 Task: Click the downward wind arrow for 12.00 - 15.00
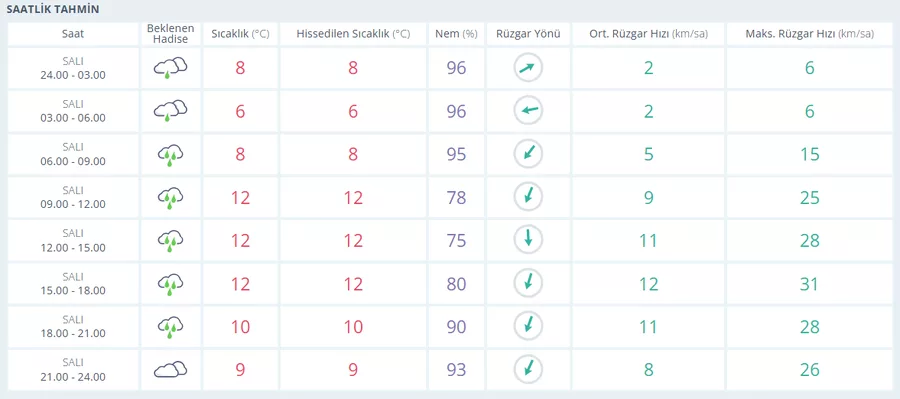528,240
